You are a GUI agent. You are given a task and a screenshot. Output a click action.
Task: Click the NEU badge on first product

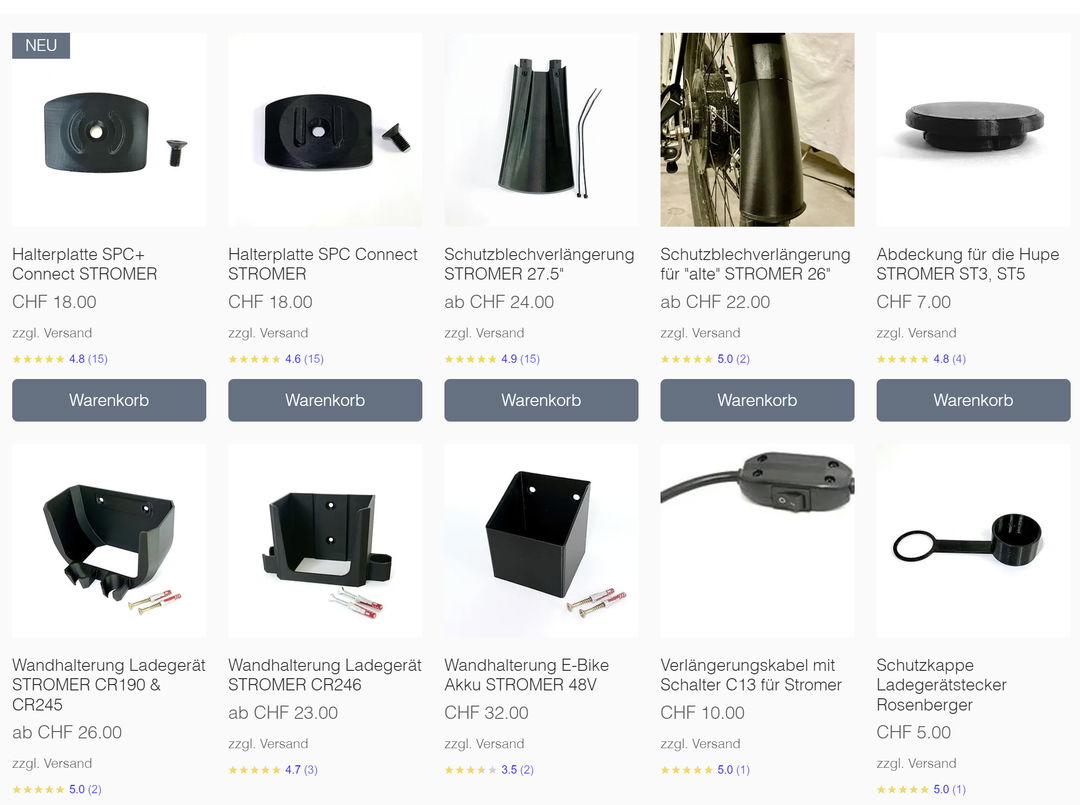point(41,45)
